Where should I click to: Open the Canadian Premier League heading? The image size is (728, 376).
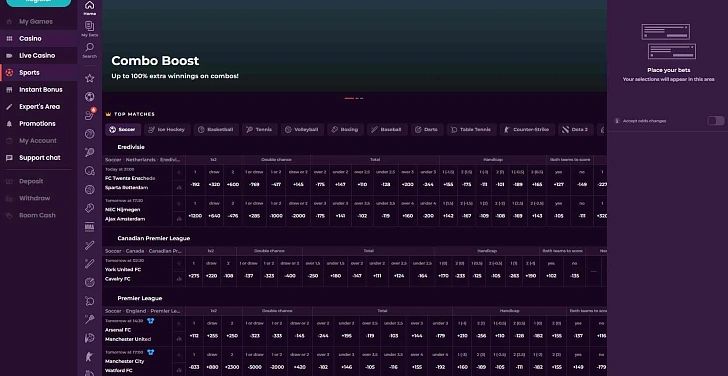154,238
